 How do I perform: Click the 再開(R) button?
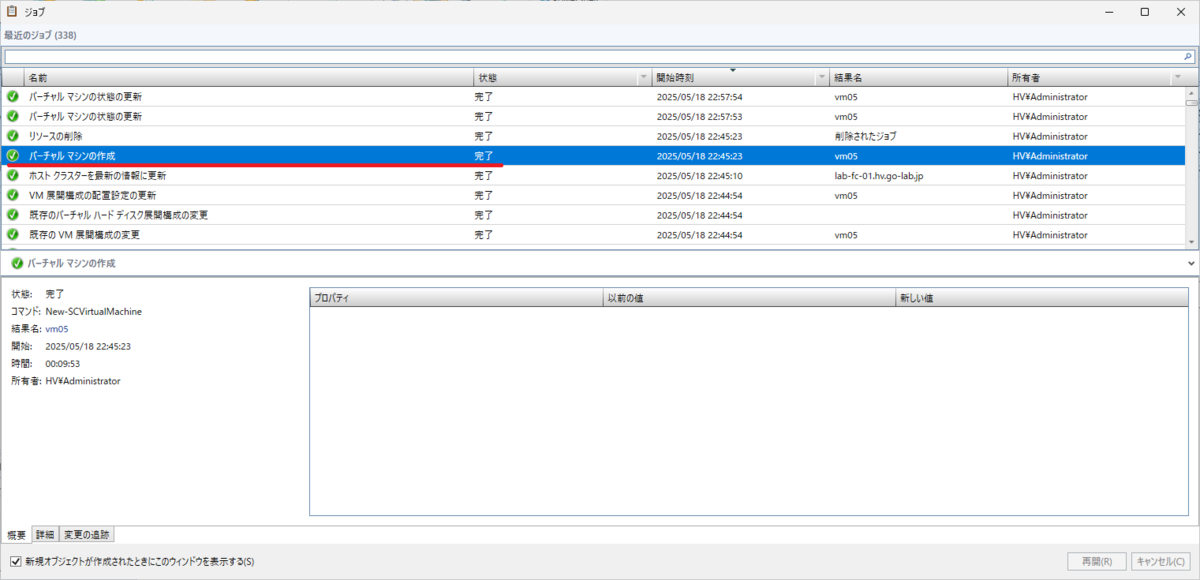coord(1097,562)
